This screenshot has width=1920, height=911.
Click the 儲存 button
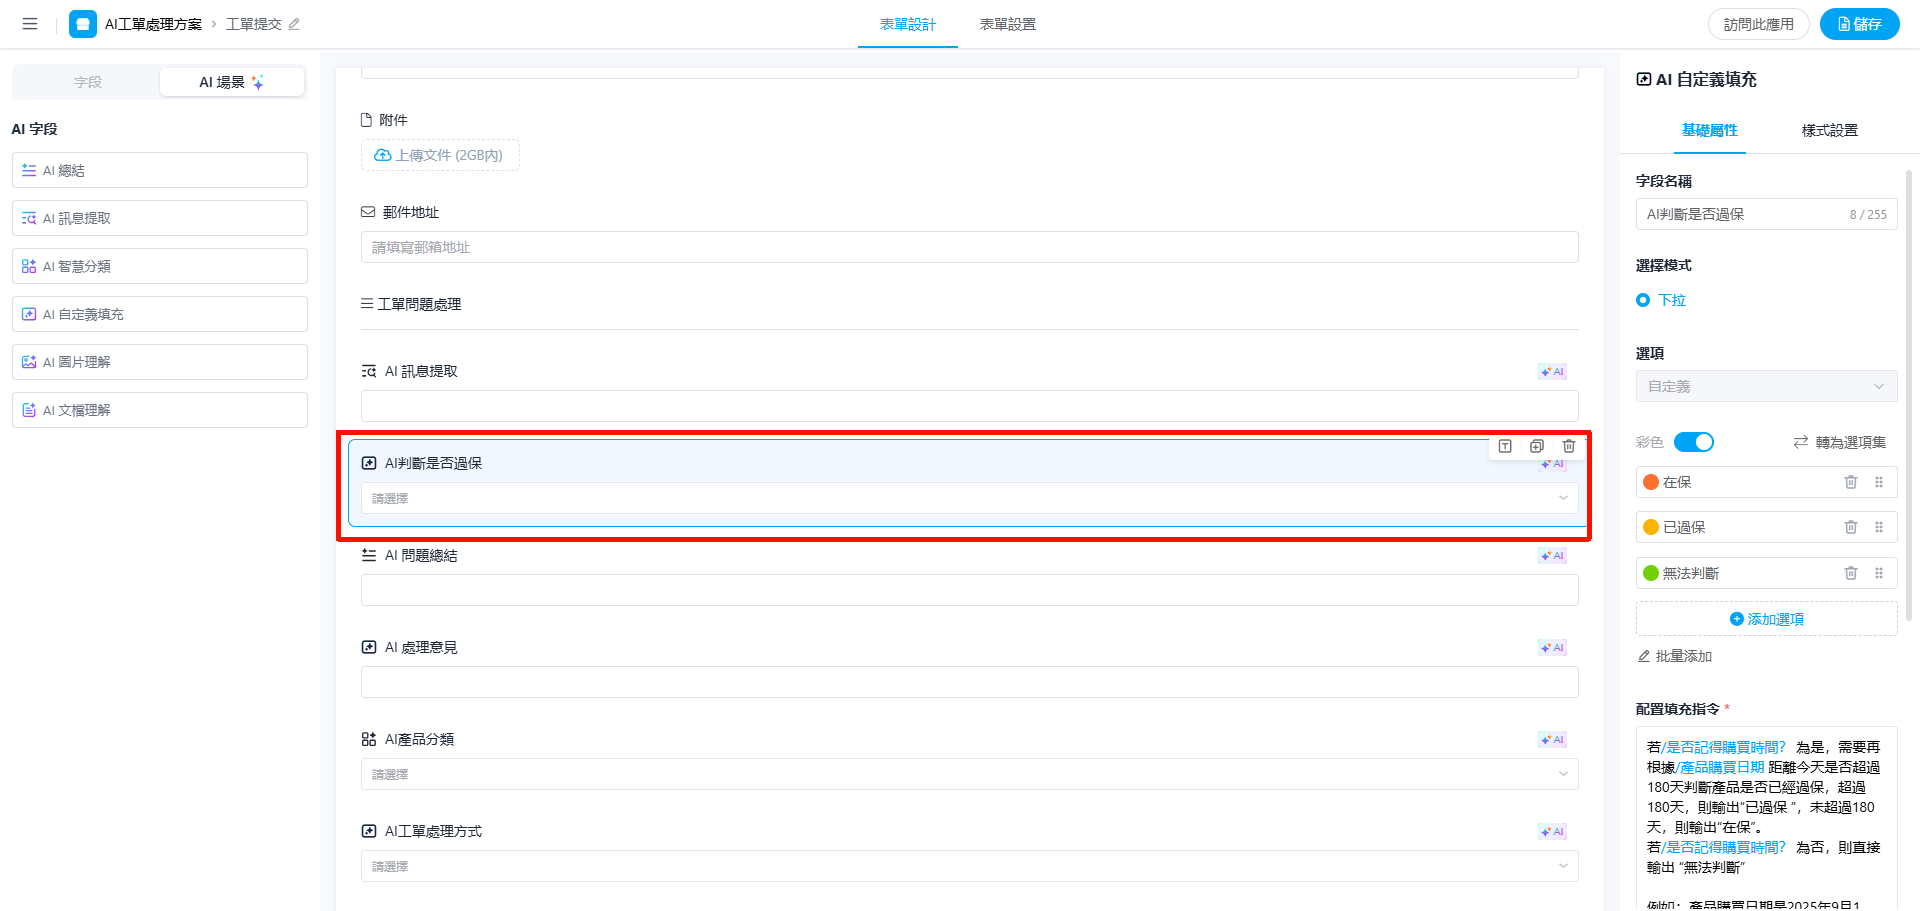point(1859,24)
